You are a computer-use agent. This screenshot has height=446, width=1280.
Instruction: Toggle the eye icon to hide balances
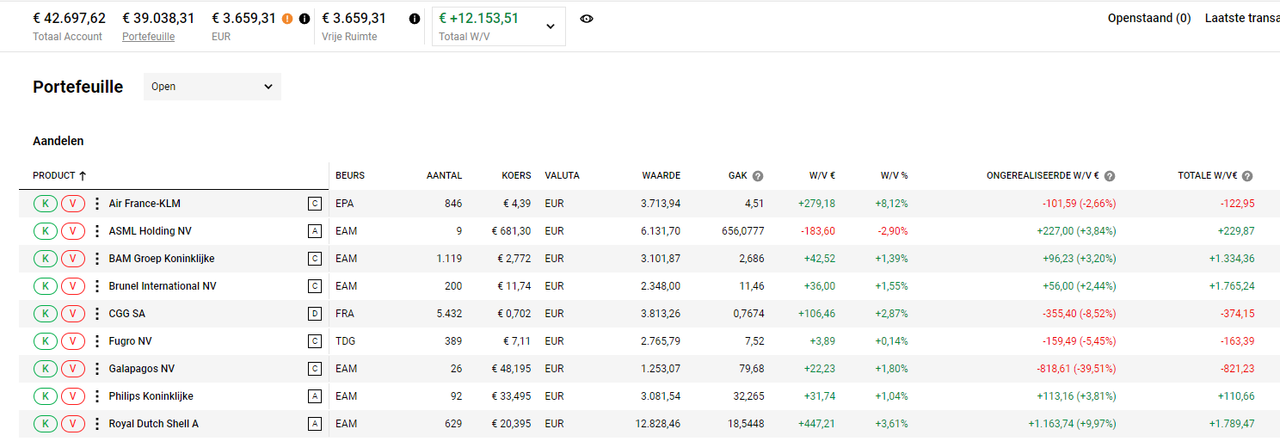587,19
